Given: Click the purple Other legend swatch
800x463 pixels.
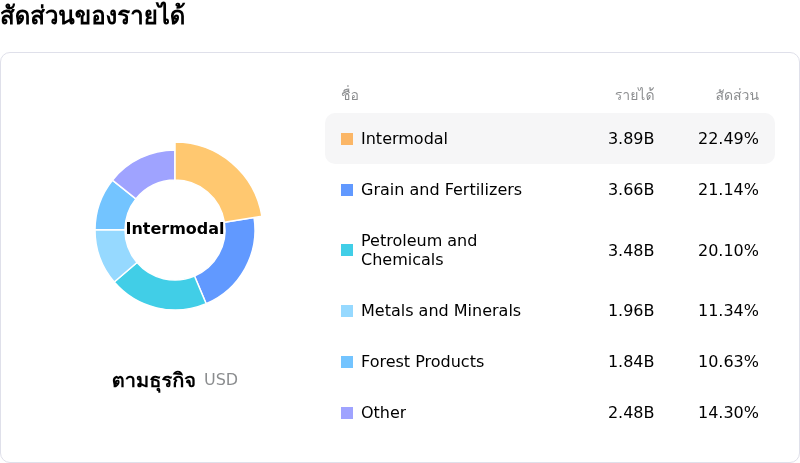Looking at the screenshot, I should 347,413.
